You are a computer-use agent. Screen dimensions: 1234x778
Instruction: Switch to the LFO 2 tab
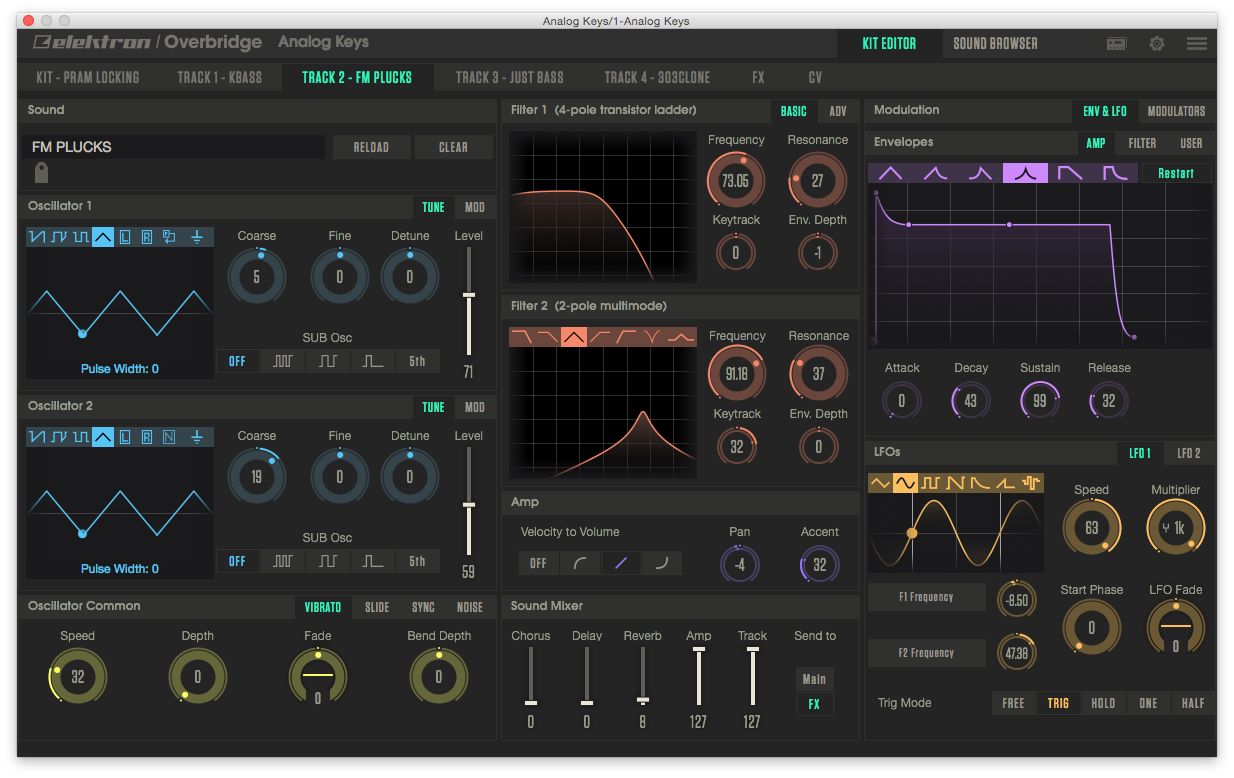(x=1189, y=453)
